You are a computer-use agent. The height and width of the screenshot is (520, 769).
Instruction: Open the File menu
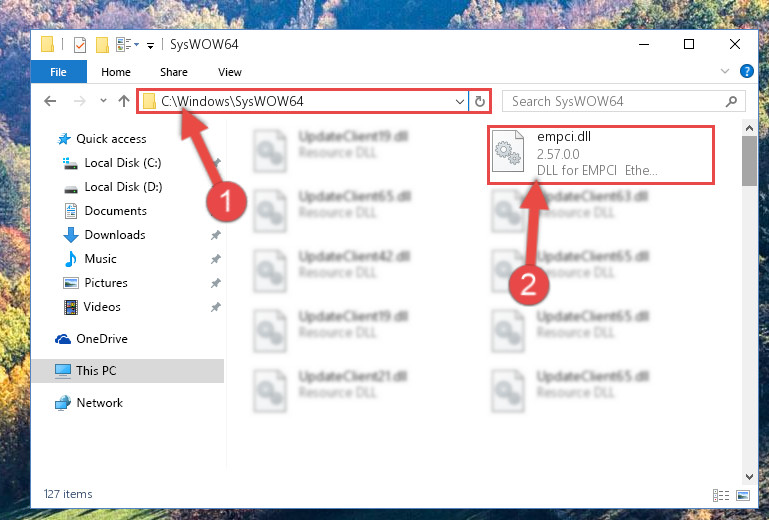pyautogui.click(x=58, y=72)
